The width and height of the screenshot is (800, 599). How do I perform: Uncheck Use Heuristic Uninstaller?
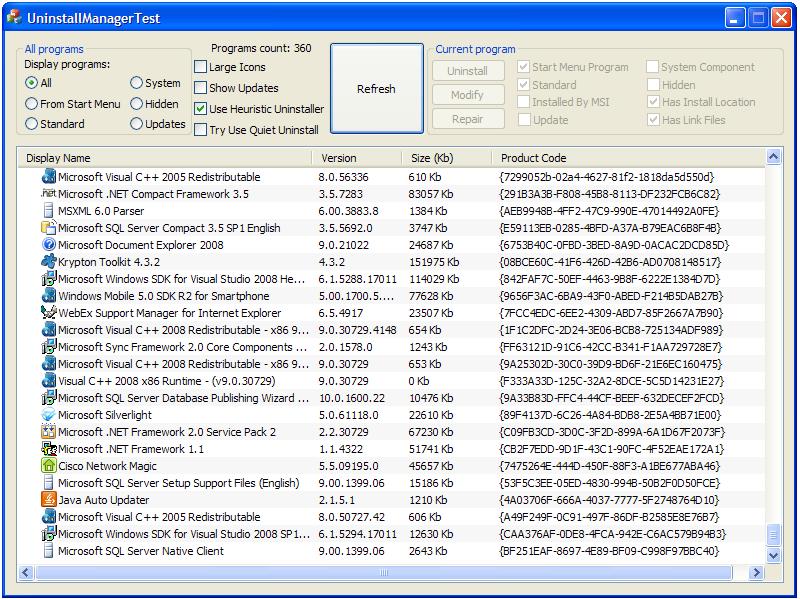click(x=201, y=109)
